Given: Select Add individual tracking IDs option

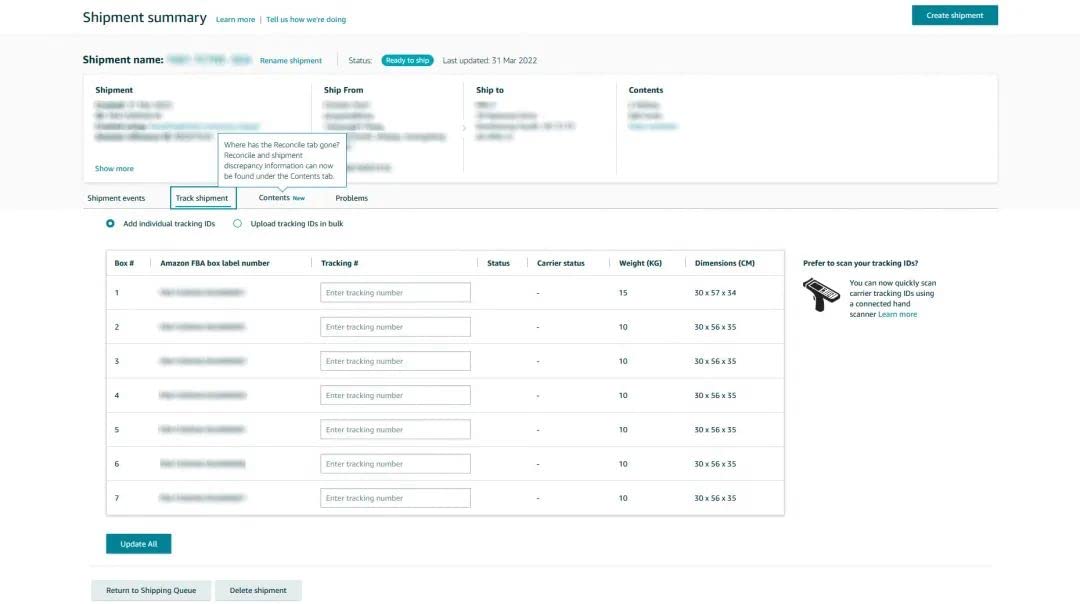Looking at the screenshot, I should click(110, 224).
